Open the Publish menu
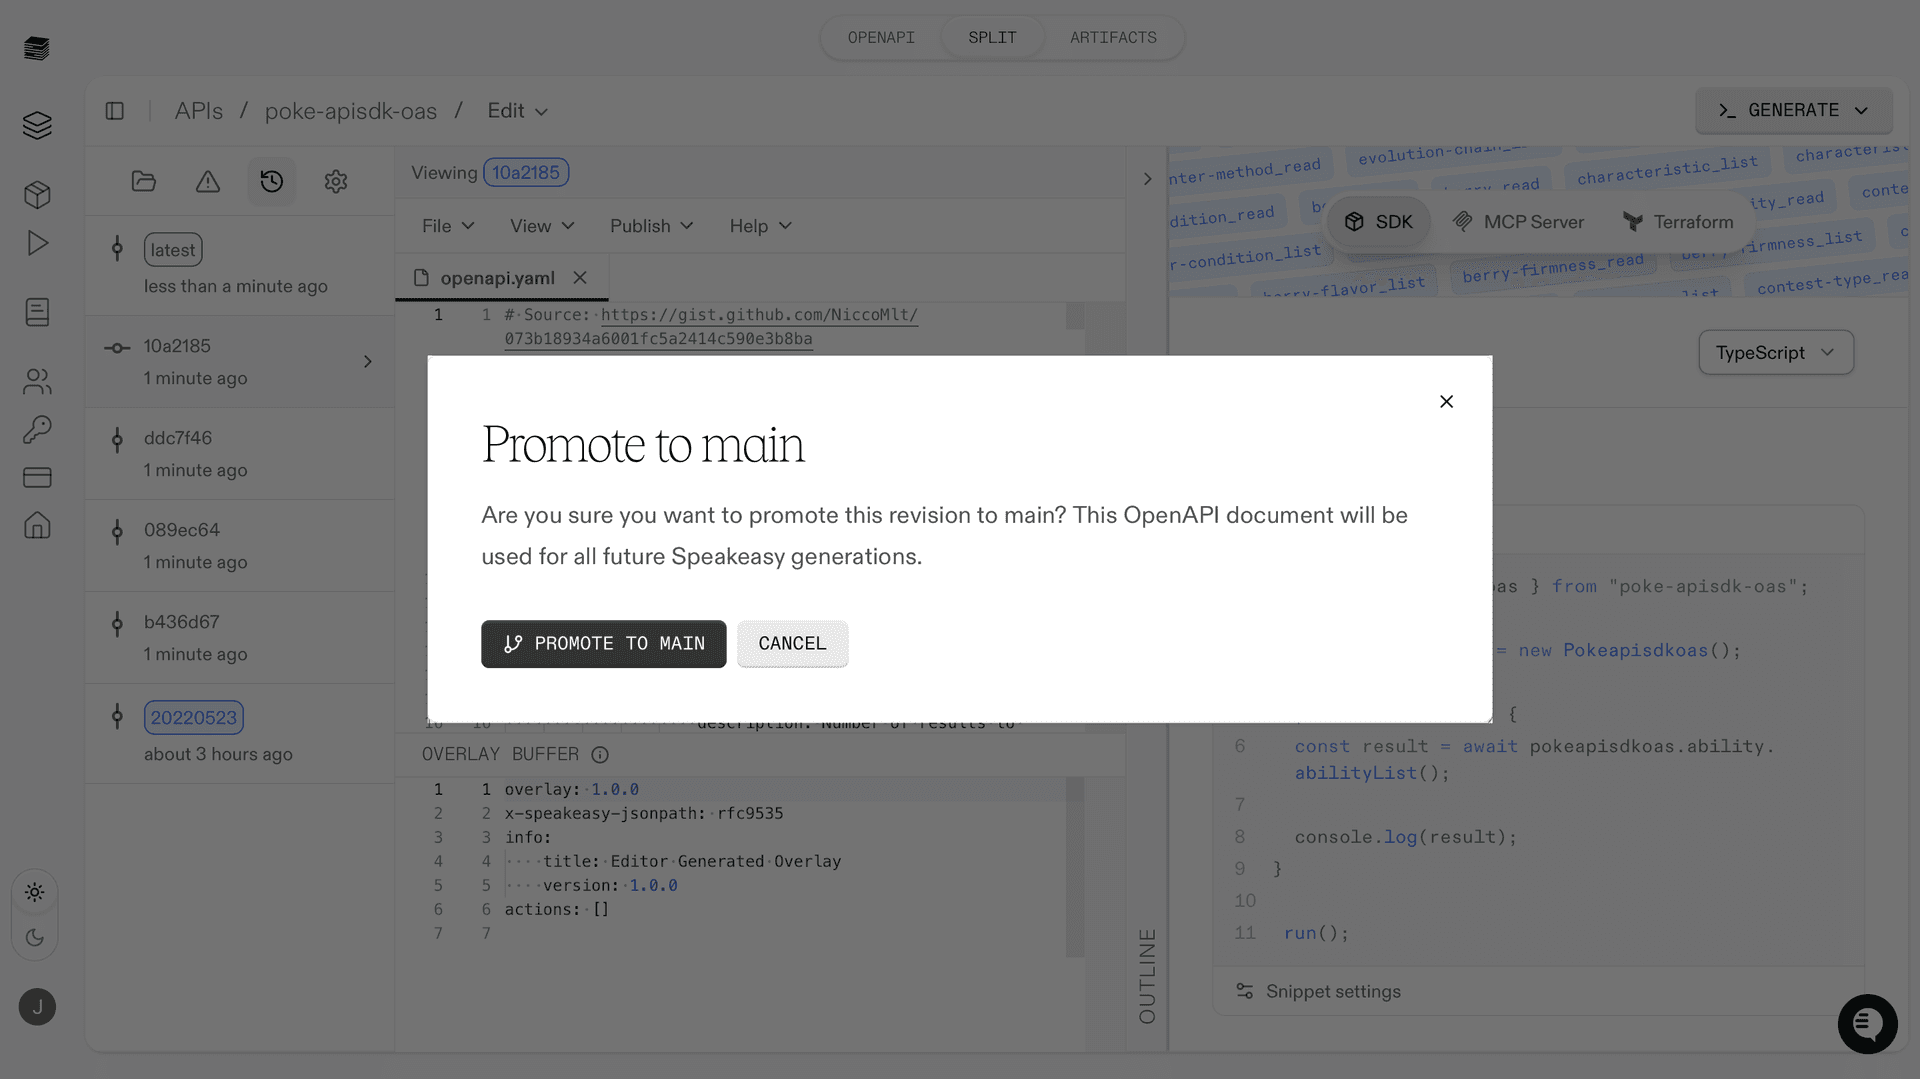 (651, 226)
